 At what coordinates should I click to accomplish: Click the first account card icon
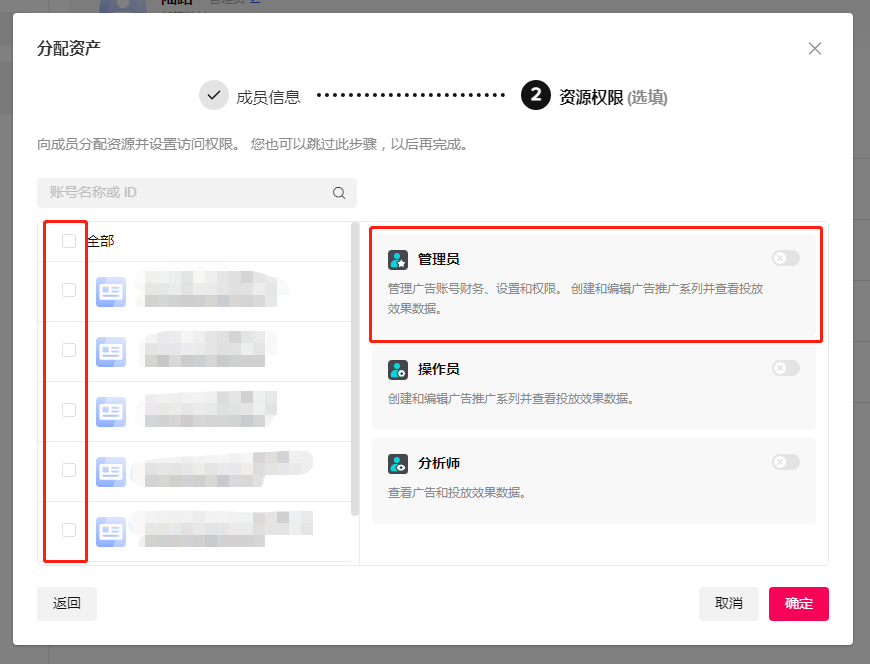click(x=111, y=292)
